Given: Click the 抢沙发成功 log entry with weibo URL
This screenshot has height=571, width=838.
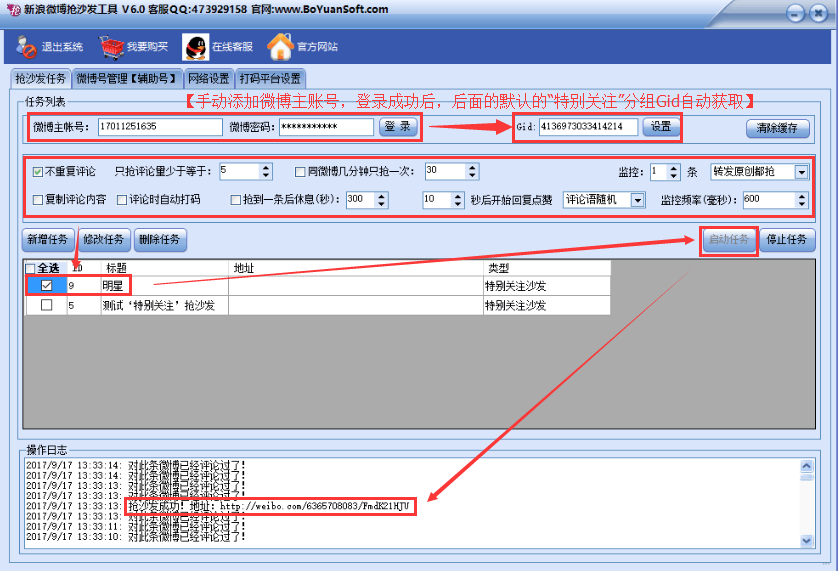Looking at the screenshot, I should point(270,506).
